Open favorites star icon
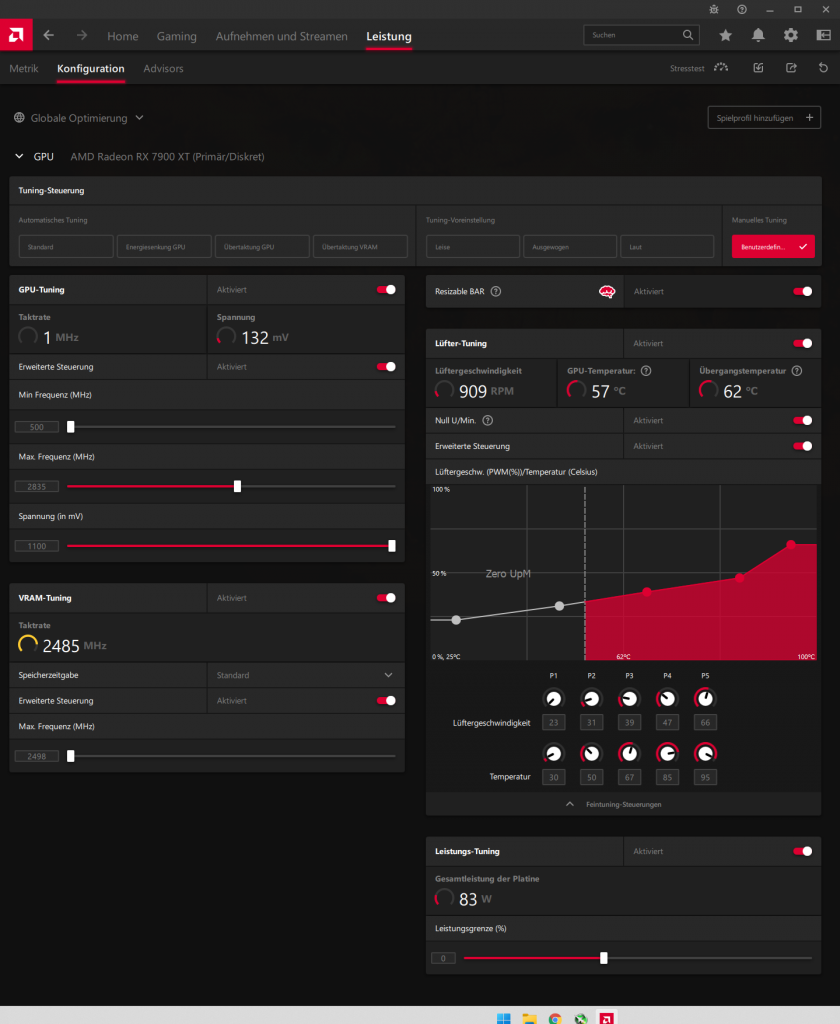The height and width of the screenshot is (1024, 840). [x=725, y=35]
